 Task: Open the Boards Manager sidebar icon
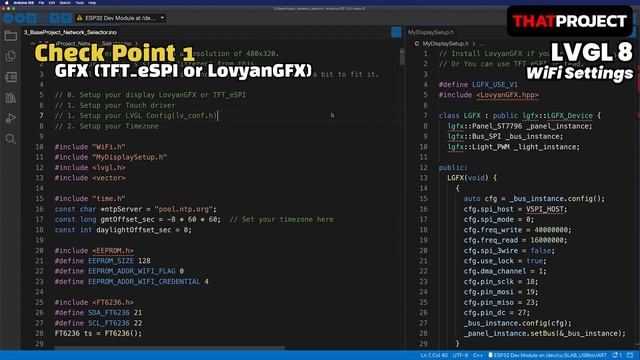(11, 77)
